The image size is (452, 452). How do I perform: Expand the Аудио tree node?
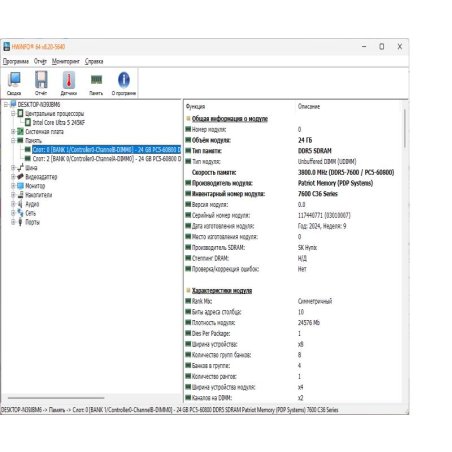tap(13, 204)
